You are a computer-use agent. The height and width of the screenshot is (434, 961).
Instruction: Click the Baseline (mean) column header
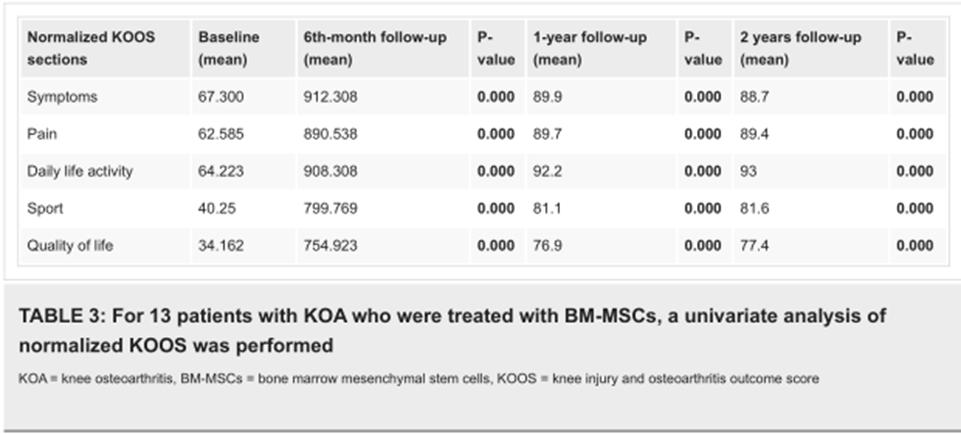coord(229,48)
